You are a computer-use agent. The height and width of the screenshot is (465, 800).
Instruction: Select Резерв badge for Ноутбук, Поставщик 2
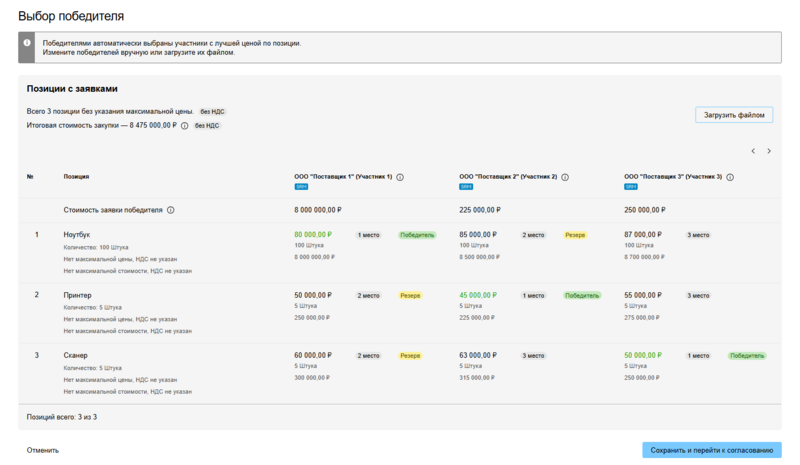575,235
